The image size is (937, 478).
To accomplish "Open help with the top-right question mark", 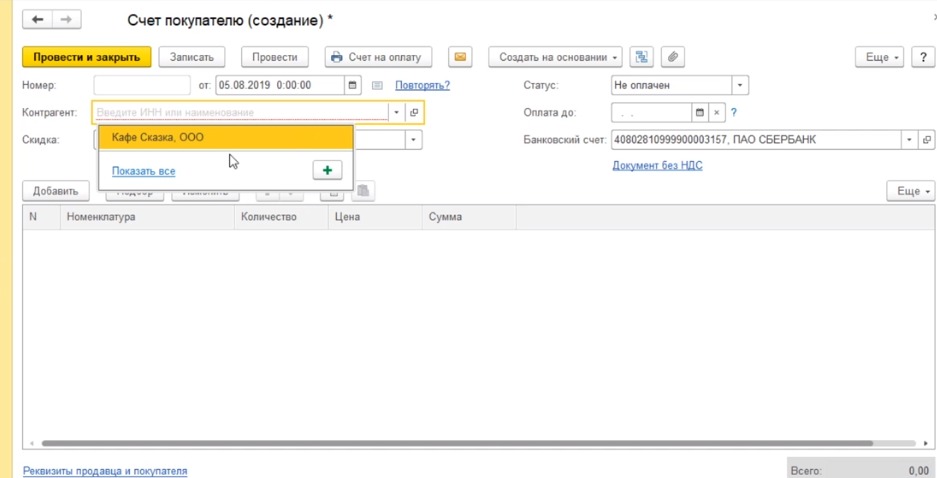I will (926, 57).
